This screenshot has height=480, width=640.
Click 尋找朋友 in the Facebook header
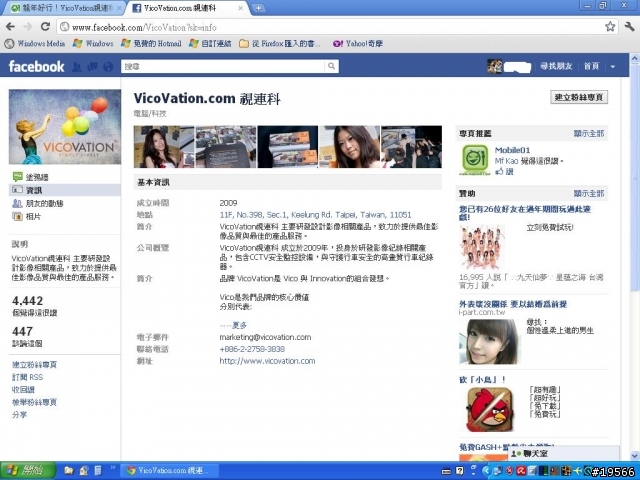point(556,66)
